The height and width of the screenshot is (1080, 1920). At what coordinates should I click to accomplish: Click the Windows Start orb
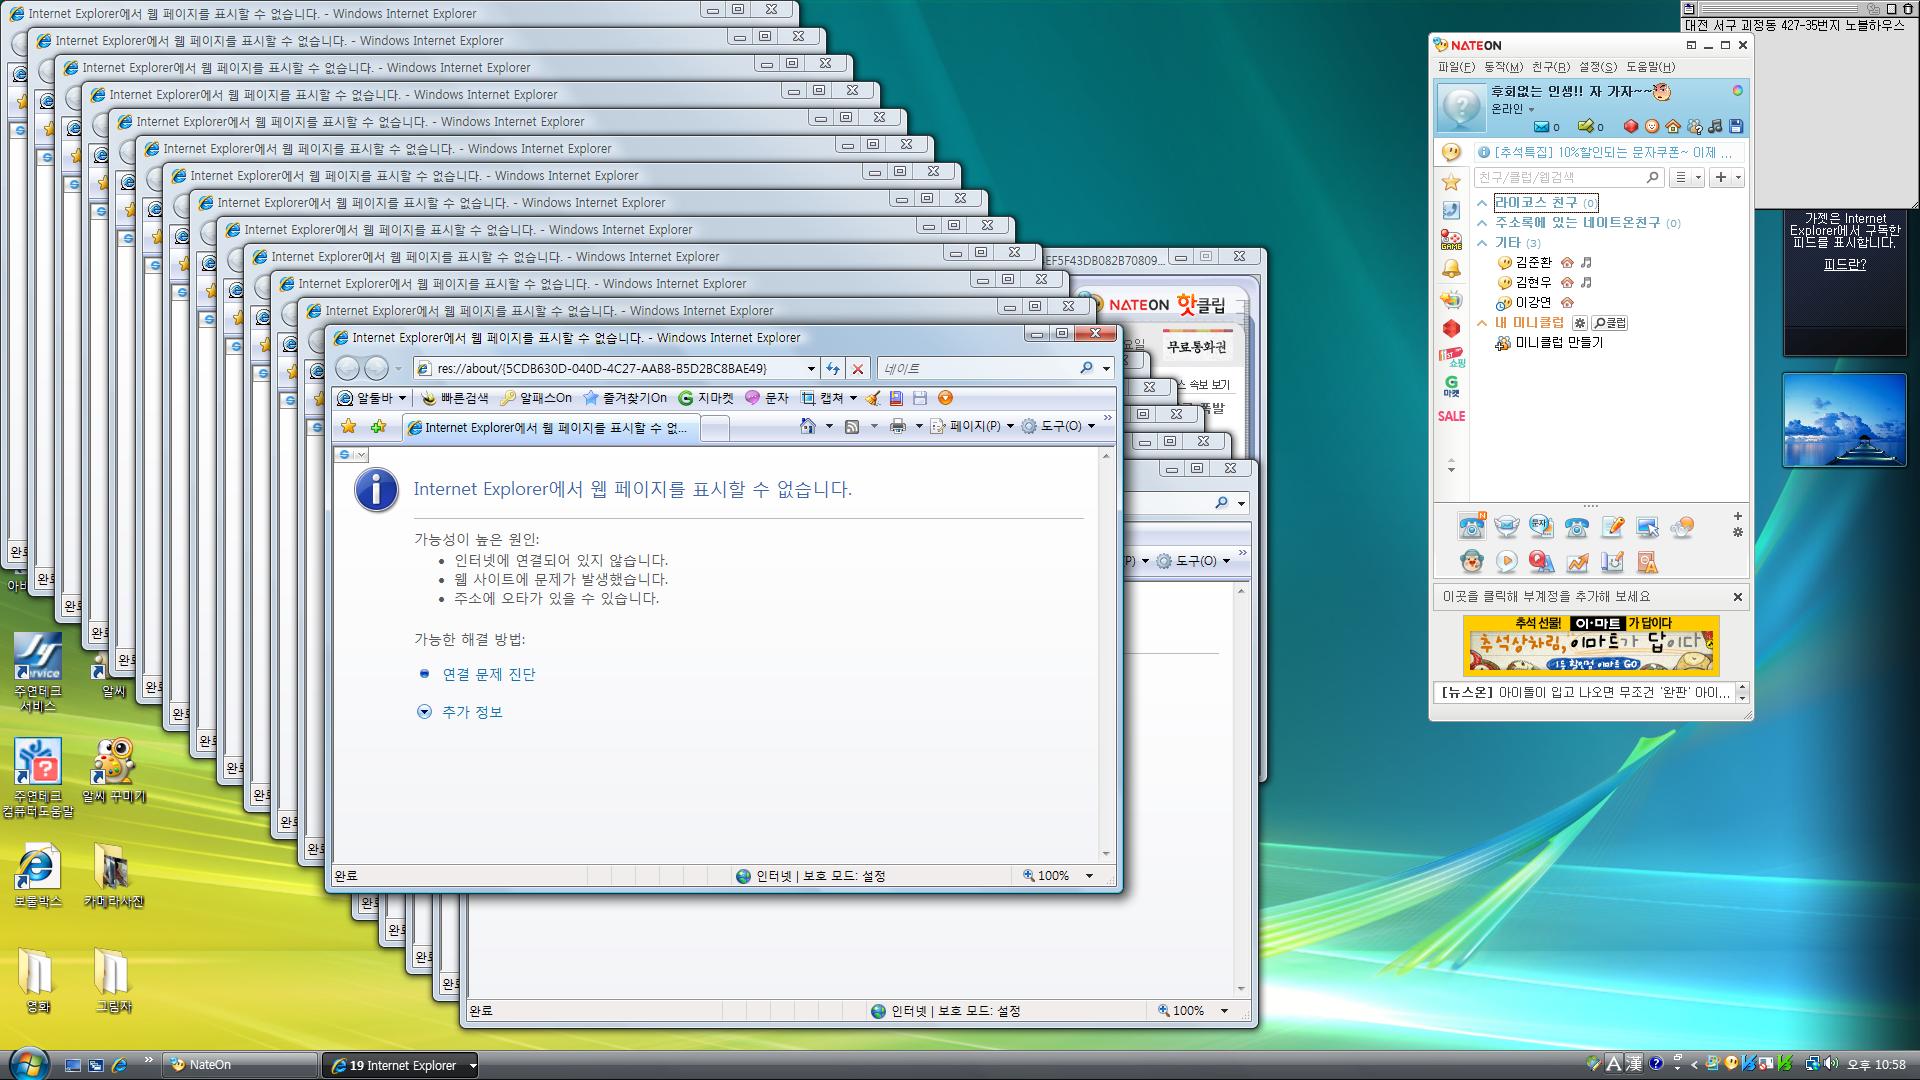[x=27, y=1064]
